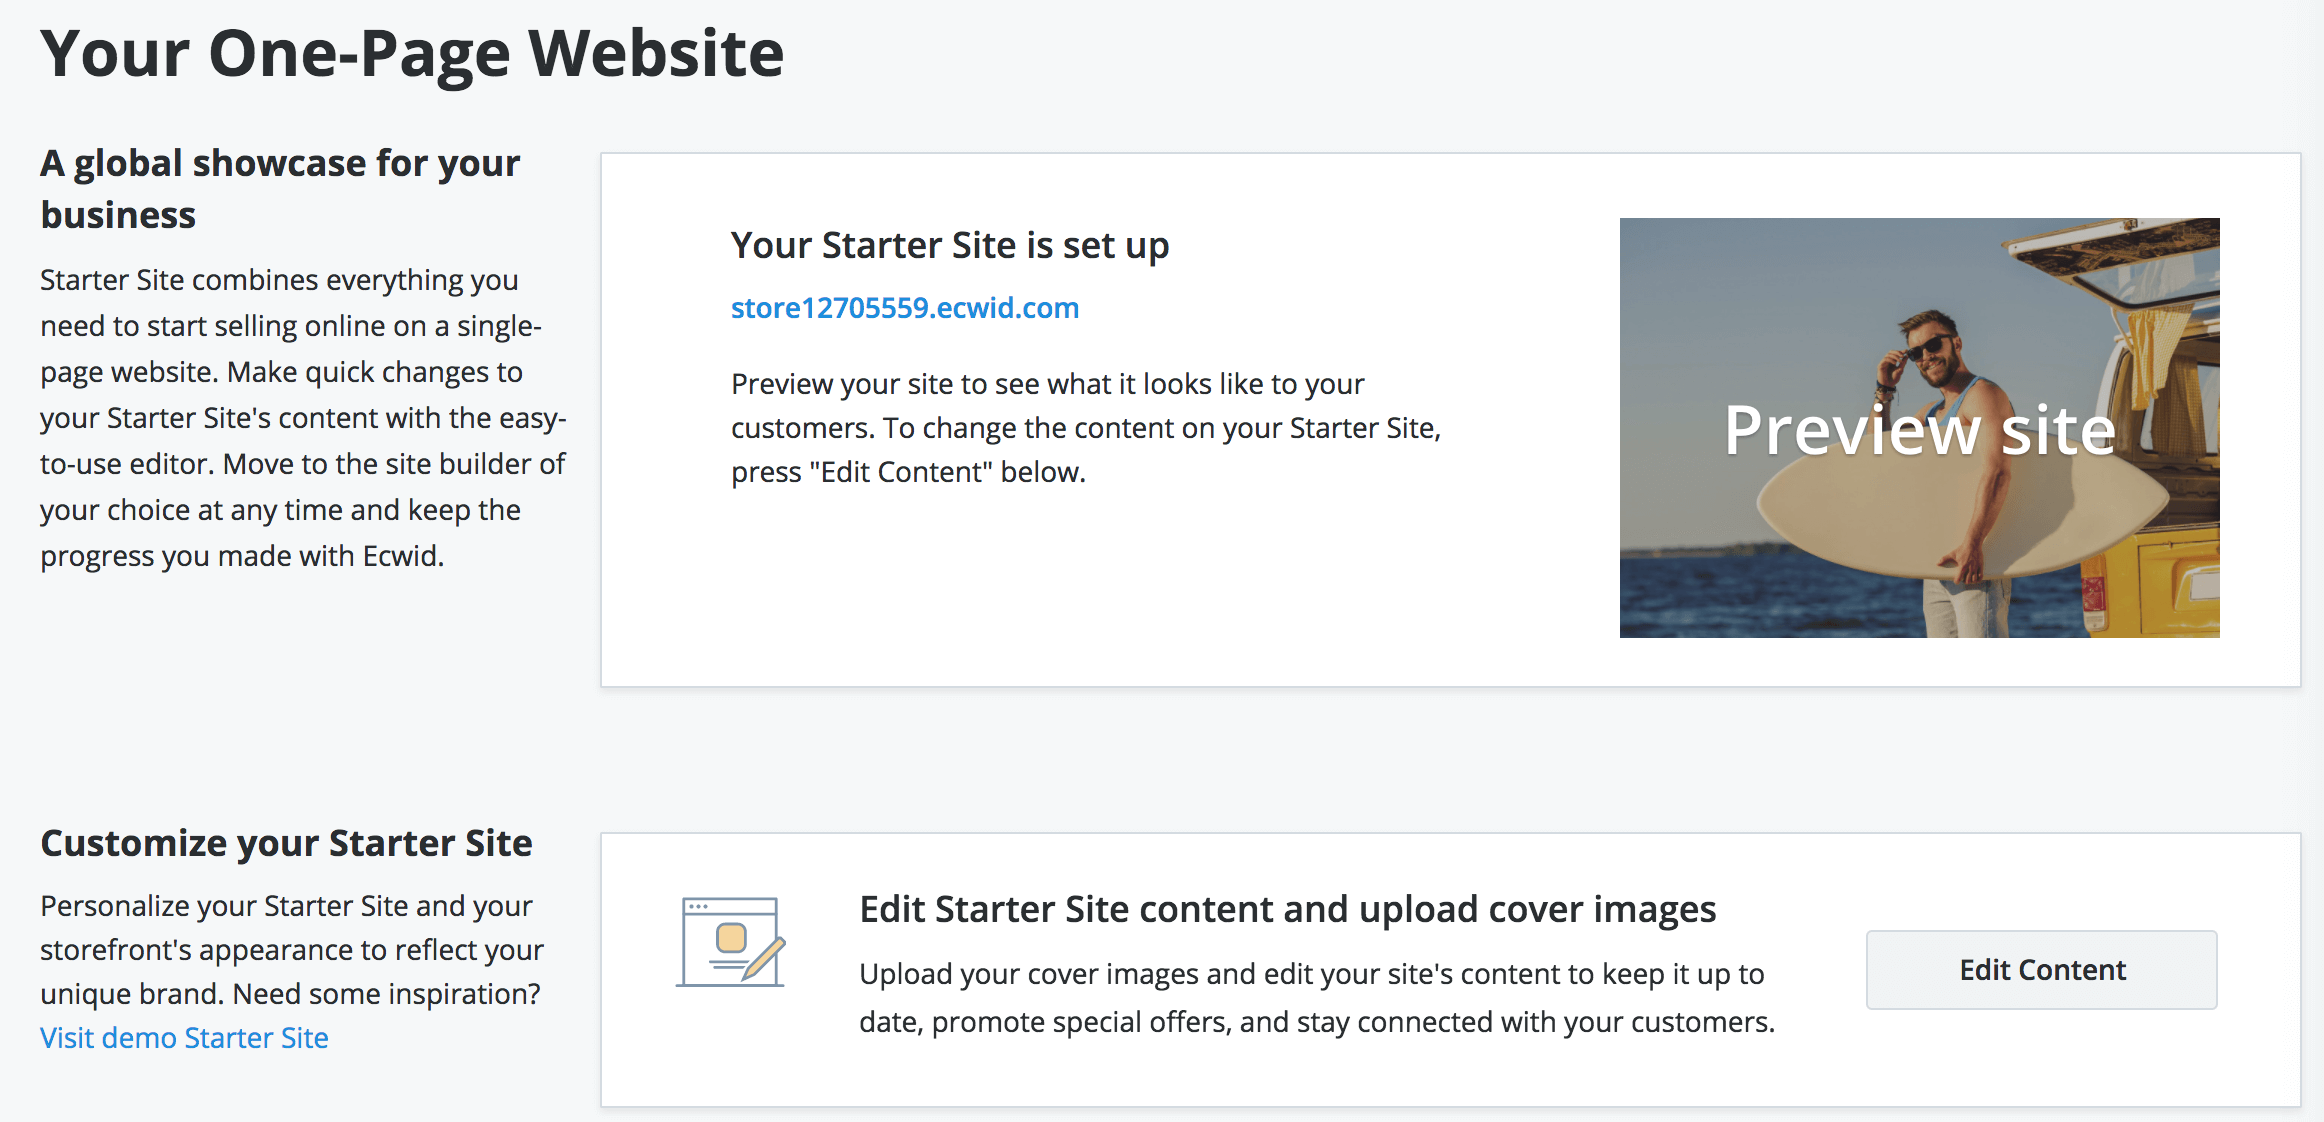Click the Upload your cover images description
This screenshot has height=1122, width=2324.
click(1317, 998)
